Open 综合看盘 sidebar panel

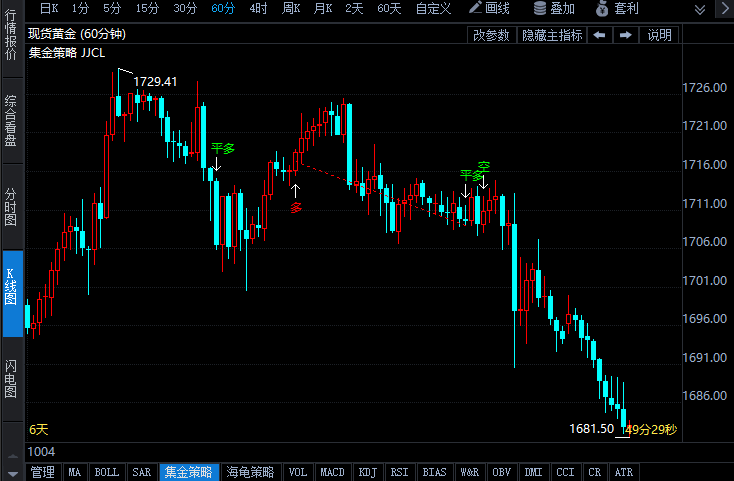[11, 121]
